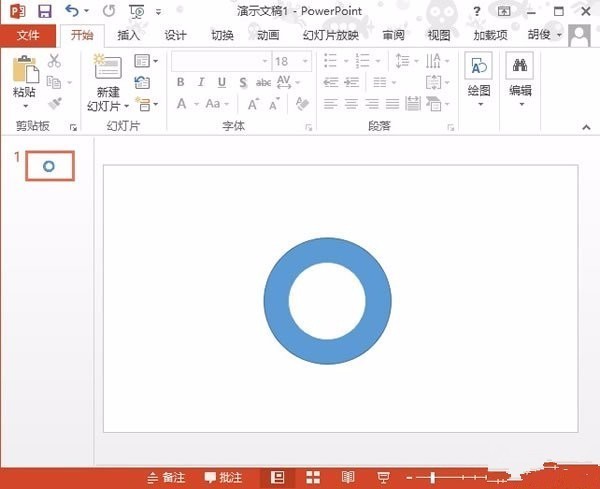Viewport: 600px width, 489px height.
Task: Expand the font name combo box
Action: click(x=263, y=62)
